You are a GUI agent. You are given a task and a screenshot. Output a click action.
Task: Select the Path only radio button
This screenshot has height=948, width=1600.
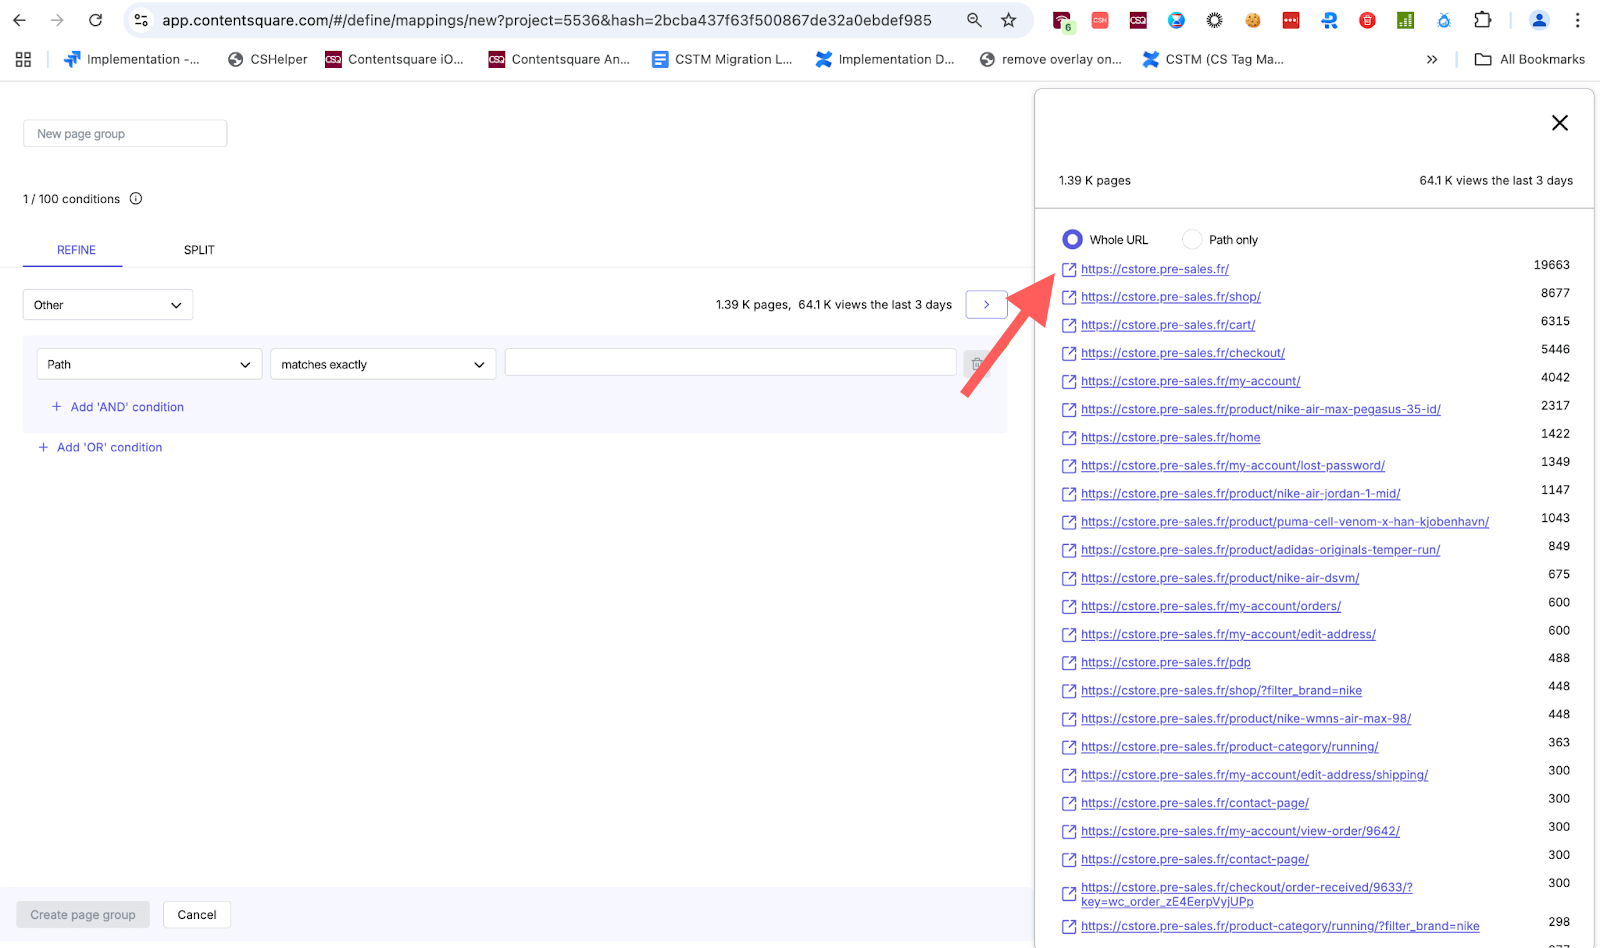point(1191,239)
